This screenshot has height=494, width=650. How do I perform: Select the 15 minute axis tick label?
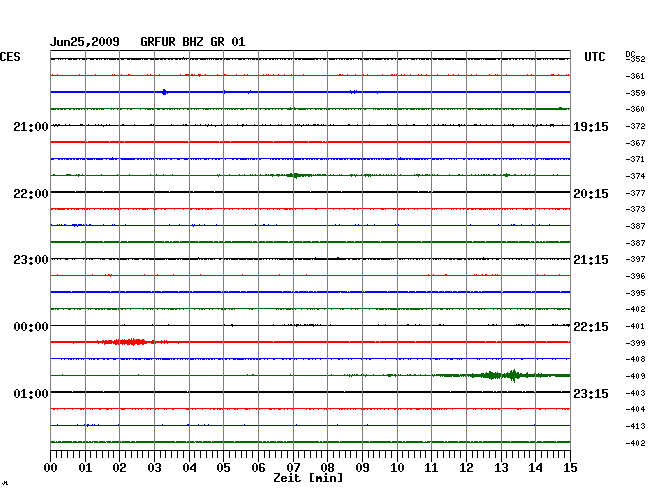click(x=570, y=468)
